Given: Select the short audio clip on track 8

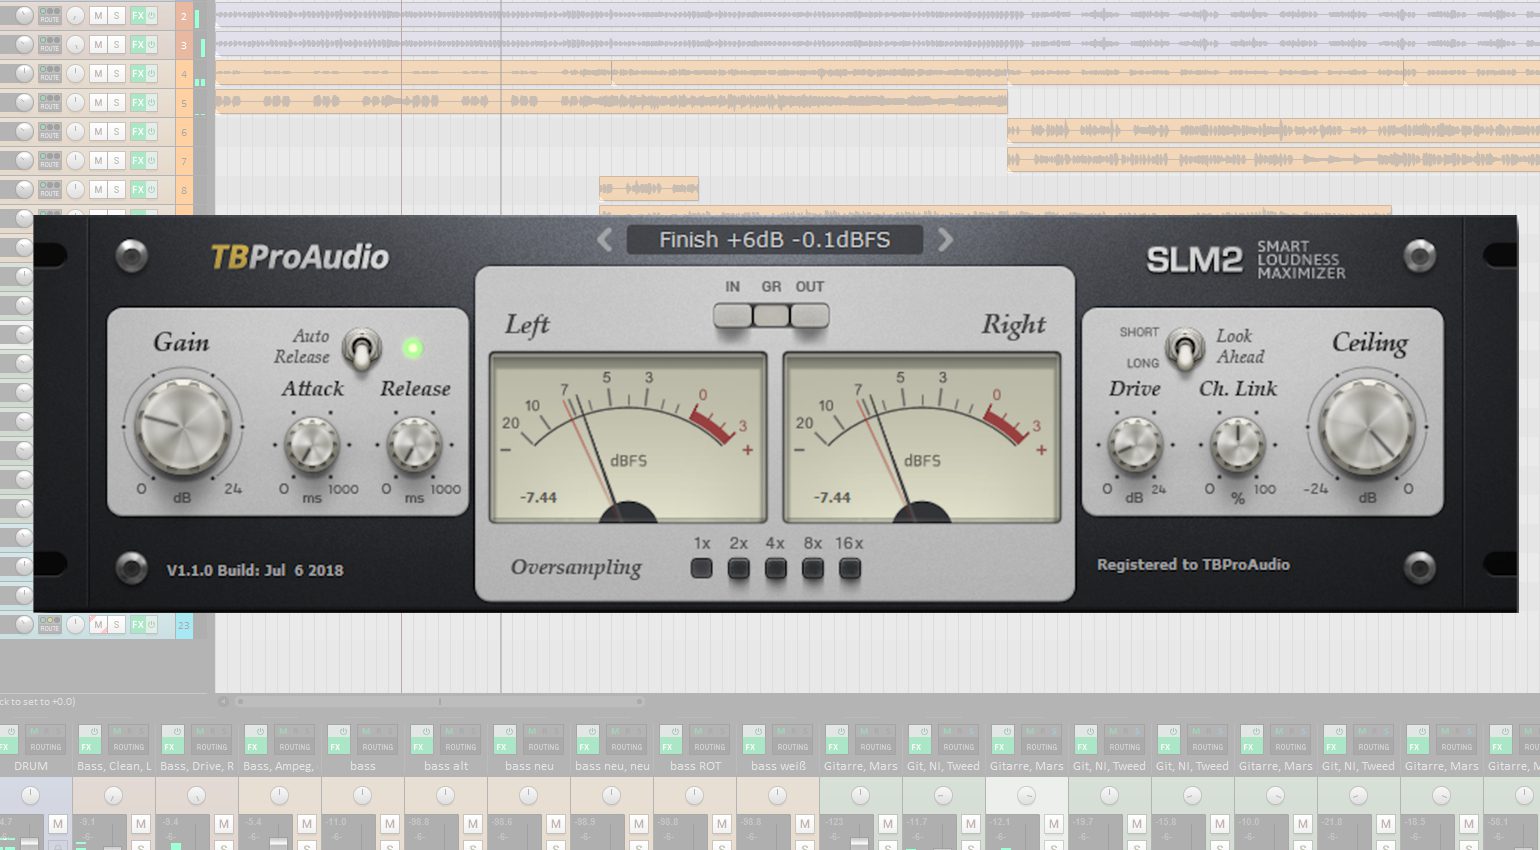Looking at the screenshot, I should (648, 188).
